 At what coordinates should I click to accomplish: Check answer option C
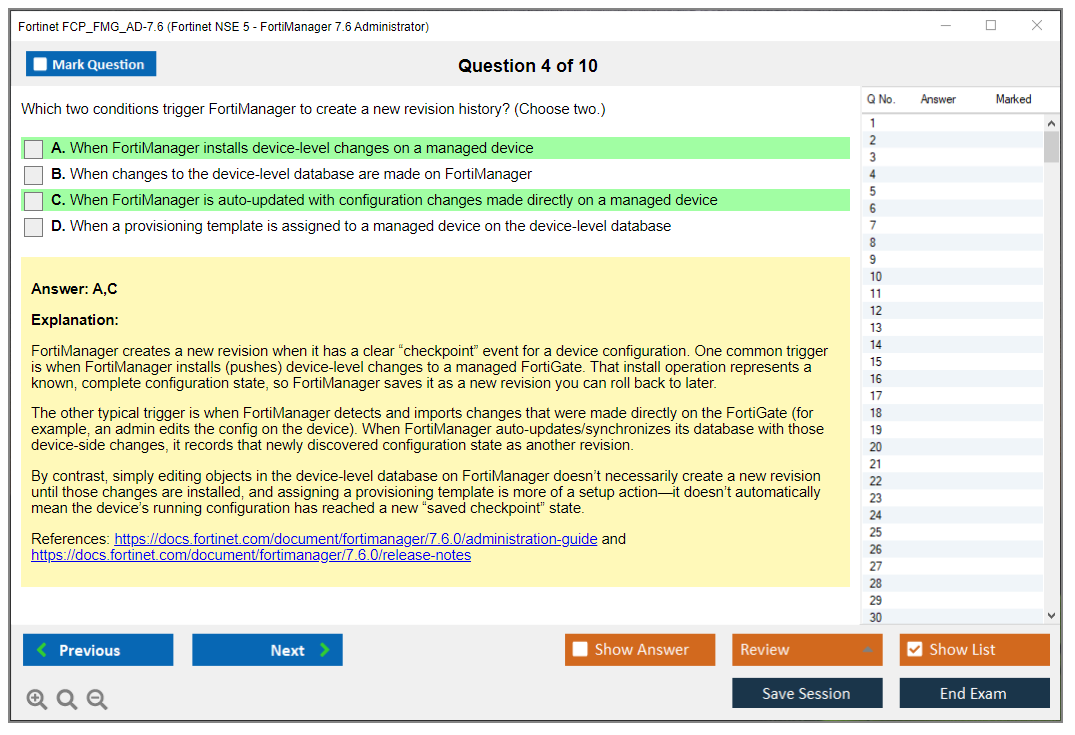pos(32,200)
